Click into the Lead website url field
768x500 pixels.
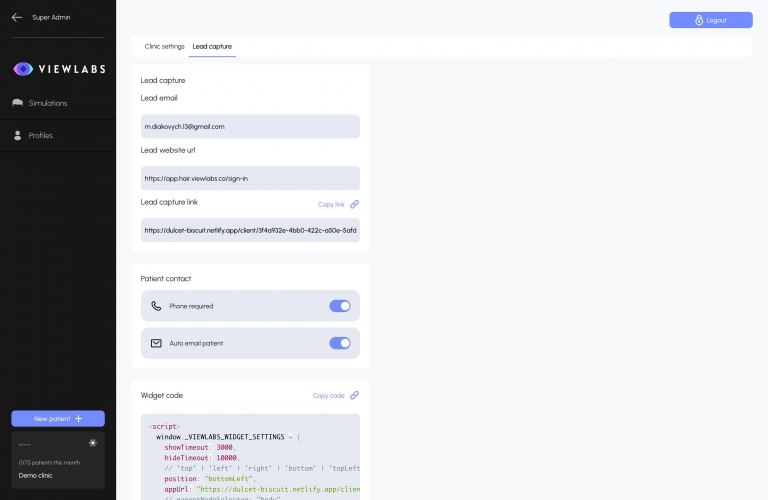click(250, 178)
